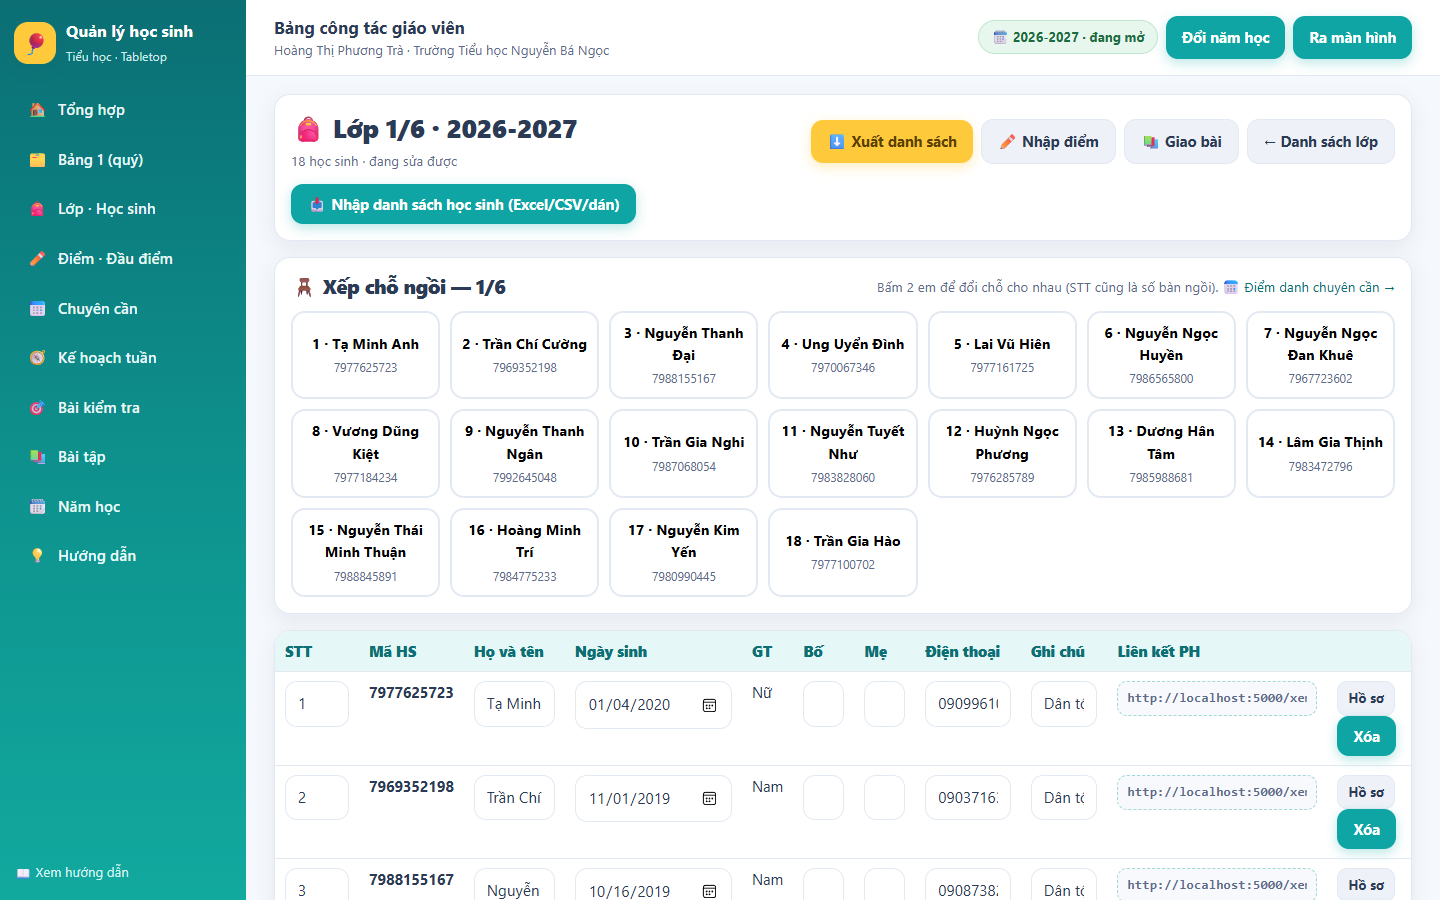Click the Bài kiểm tra target icon

tap(37, 408)
